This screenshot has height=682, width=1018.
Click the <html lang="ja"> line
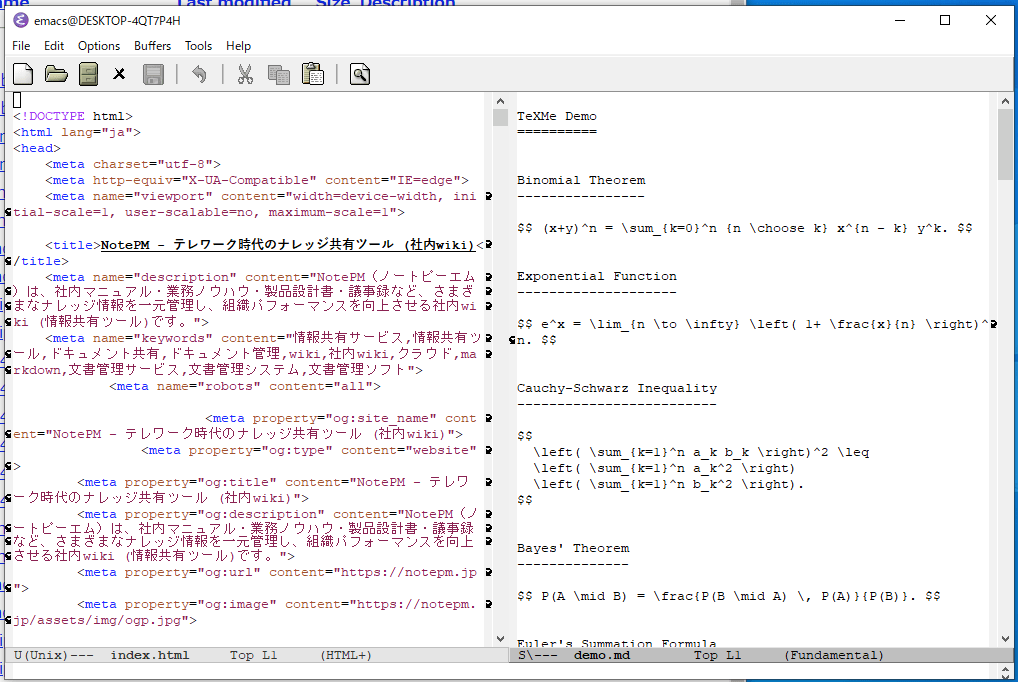coord(77,133)
